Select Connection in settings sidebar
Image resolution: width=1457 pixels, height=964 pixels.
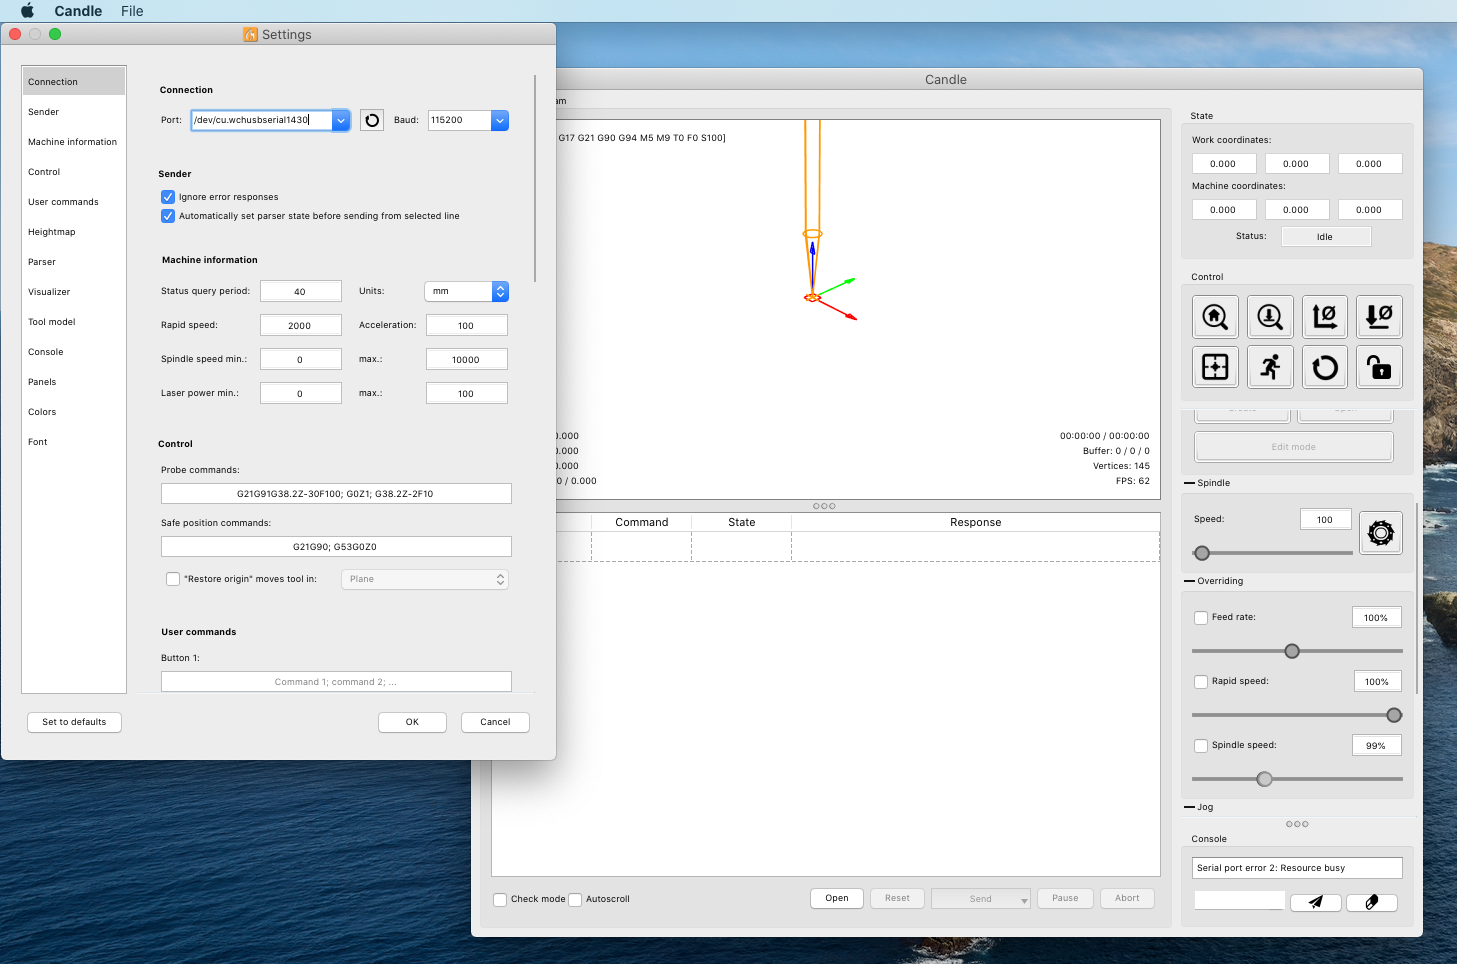click(74, 82)
